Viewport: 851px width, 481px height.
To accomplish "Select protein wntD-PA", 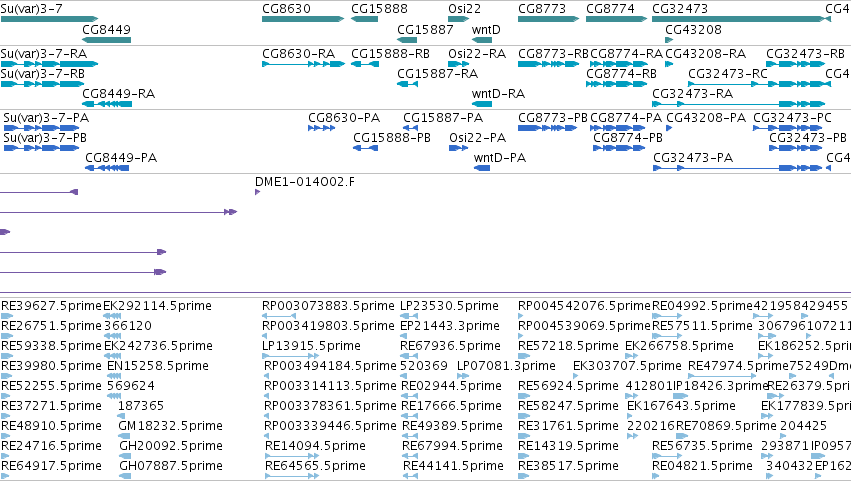I will tap(500, 158).
